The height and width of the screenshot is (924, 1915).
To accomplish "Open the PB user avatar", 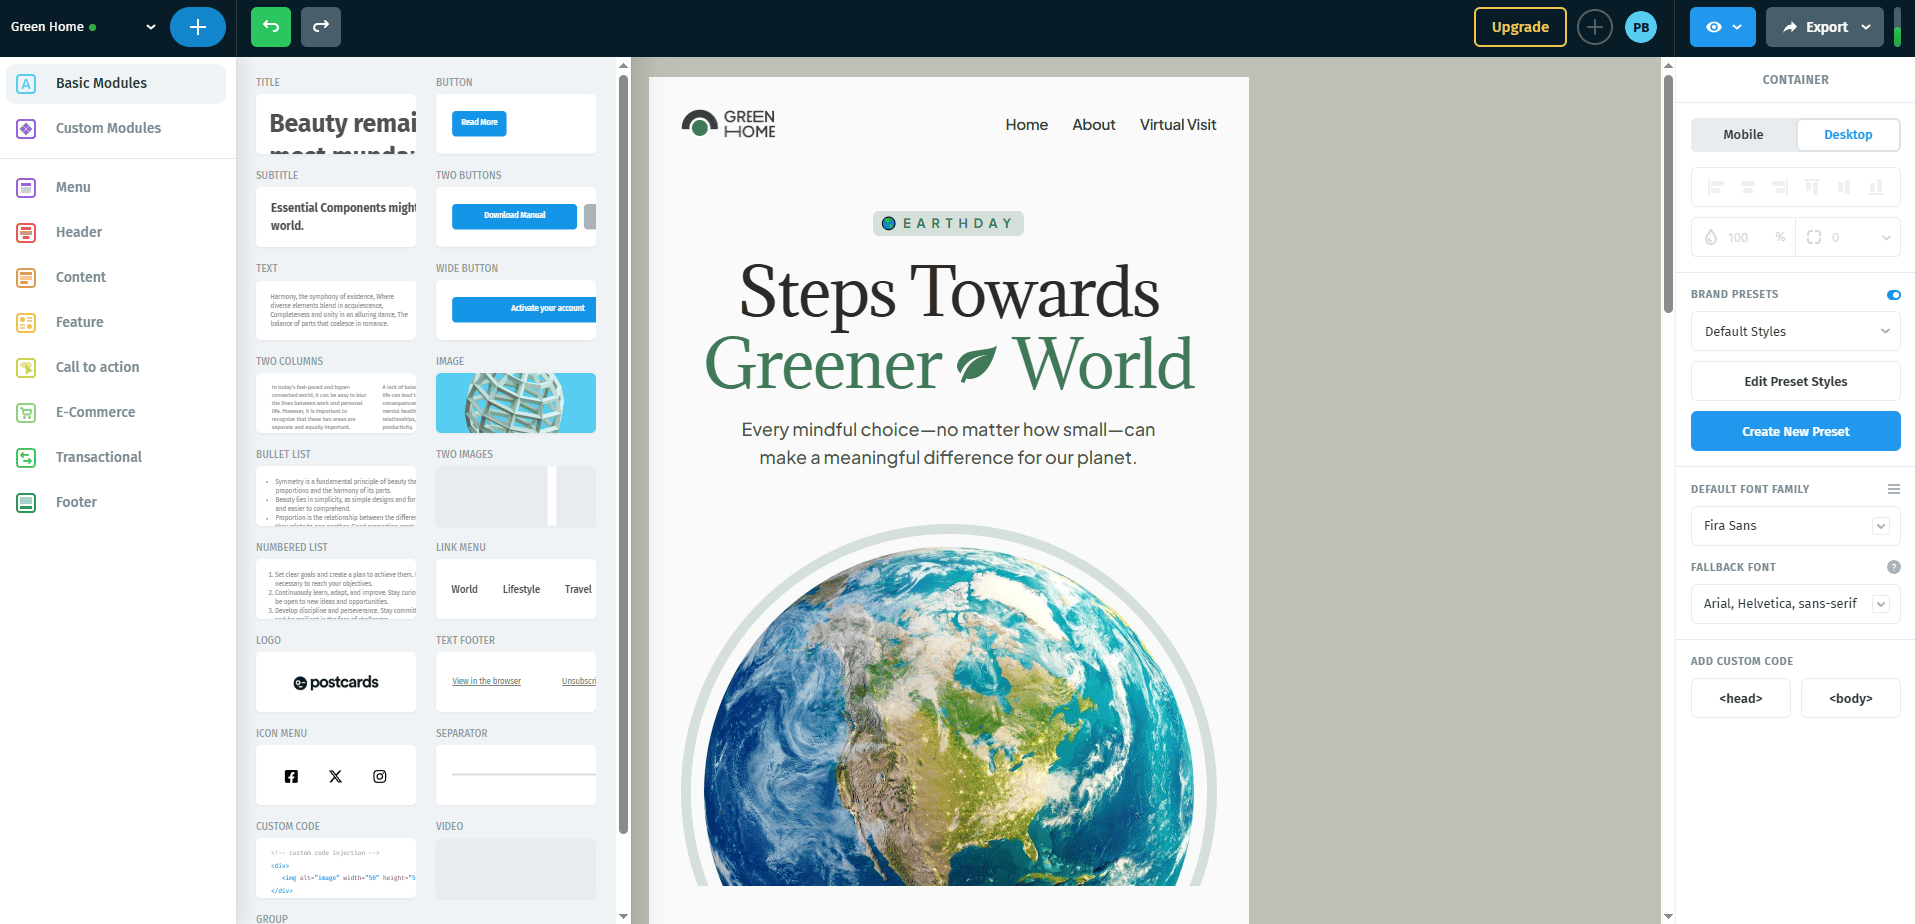I will point(1641,27).
